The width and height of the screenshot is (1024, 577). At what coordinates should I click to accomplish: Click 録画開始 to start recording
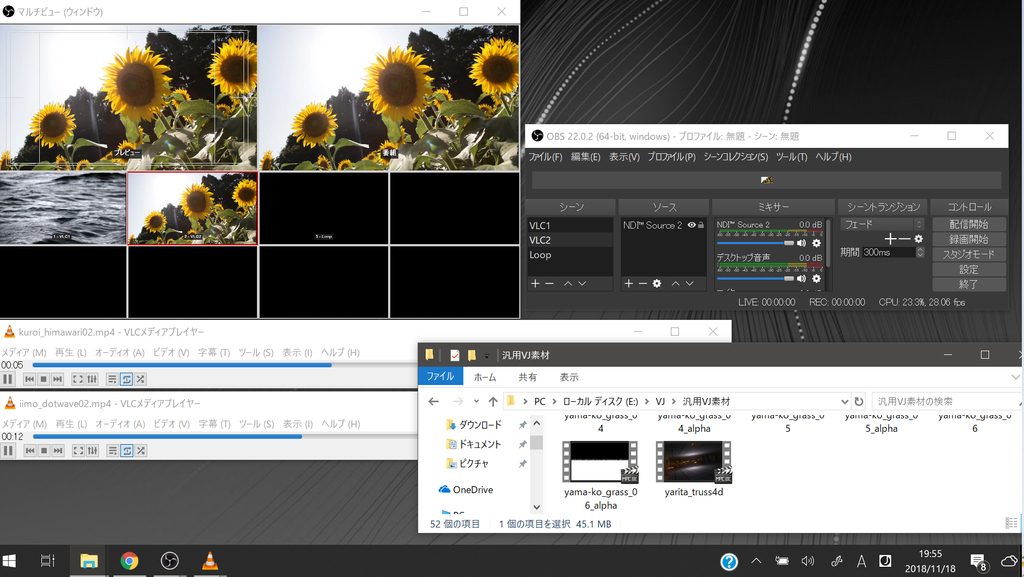968,240
